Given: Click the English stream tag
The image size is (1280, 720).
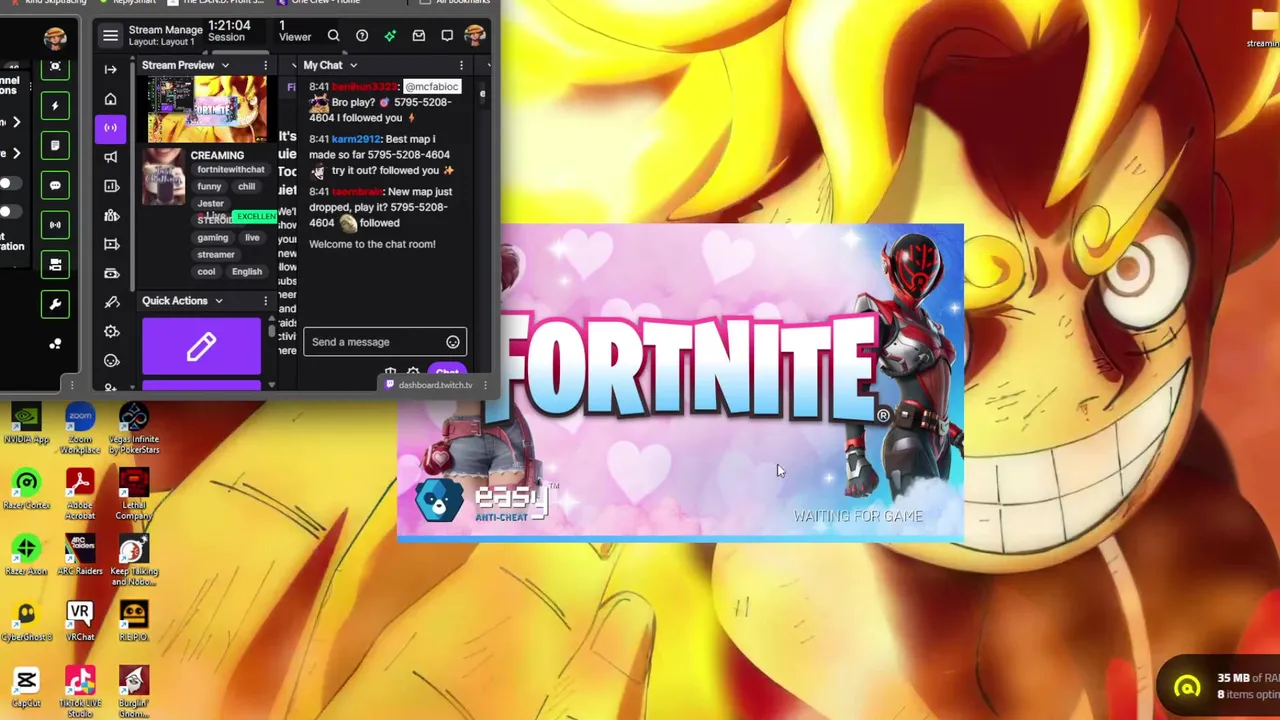Looking at the screenshot, I should (x=247, y=272).
